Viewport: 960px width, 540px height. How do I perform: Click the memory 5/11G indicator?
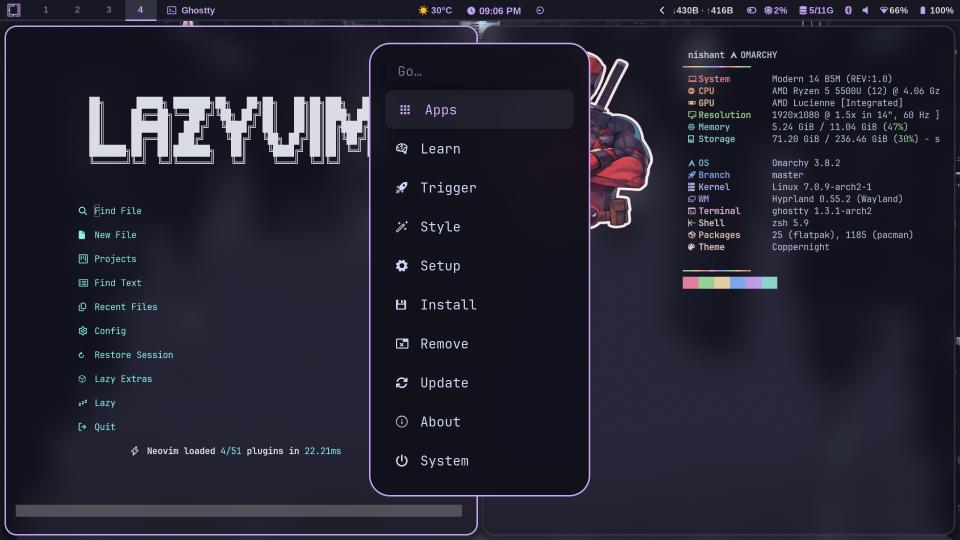pos(816,10)
